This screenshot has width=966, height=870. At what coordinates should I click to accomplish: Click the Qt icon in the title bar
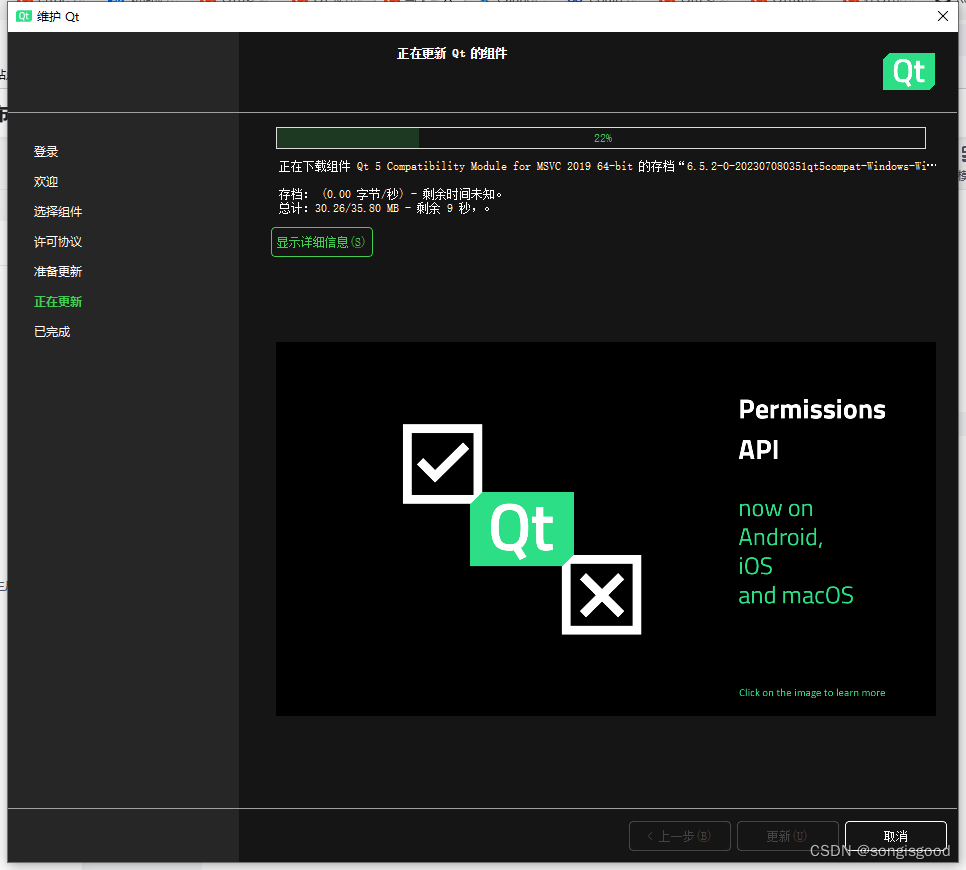(22, 16)
